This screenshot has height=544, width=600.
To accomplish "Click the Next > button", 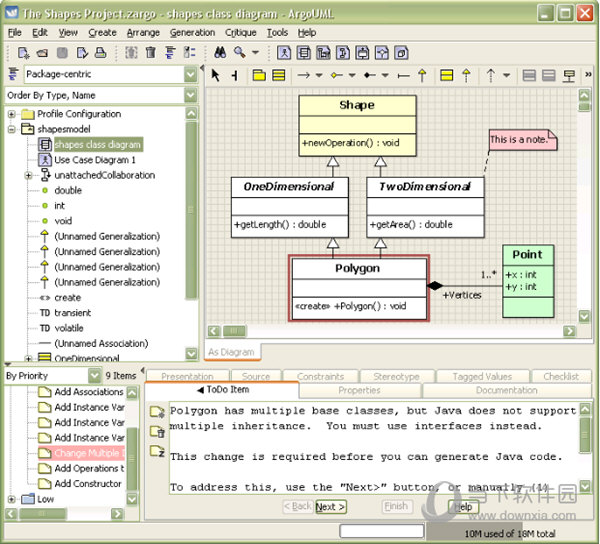I will tap(331, 507).
